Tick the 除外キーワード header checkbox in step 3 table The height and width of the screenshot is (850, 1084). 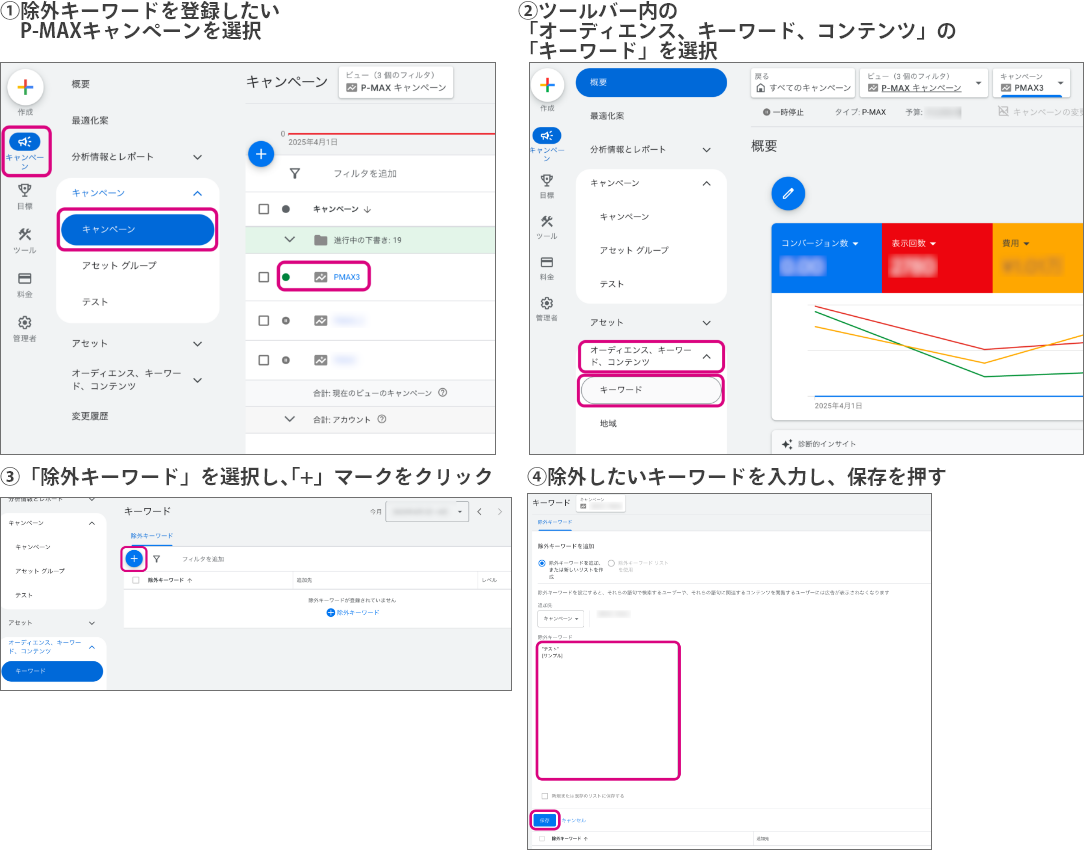coord(136,580)
